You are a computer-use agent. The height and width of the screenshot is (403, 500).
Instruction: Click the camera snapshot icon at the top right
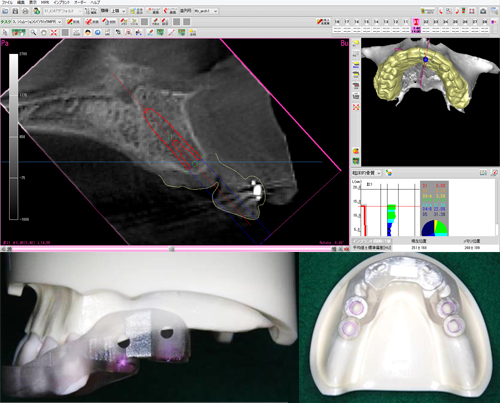(x=483, y=11)
